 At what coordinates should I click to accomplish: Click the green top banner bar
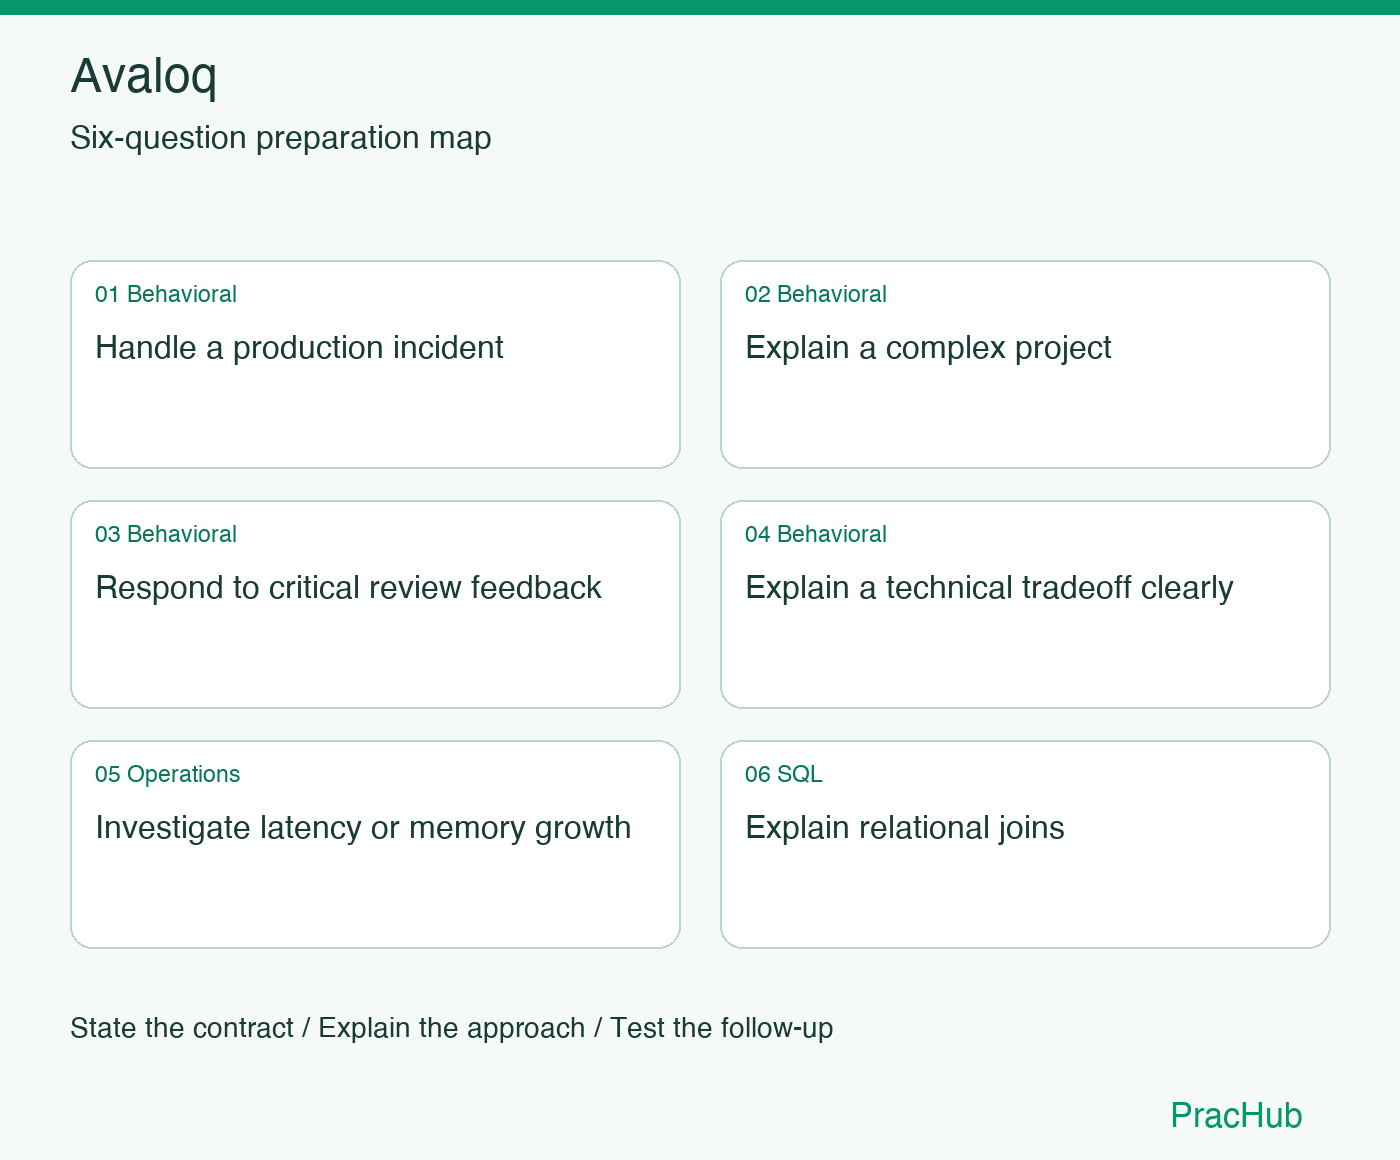click(x=700, y=7)
